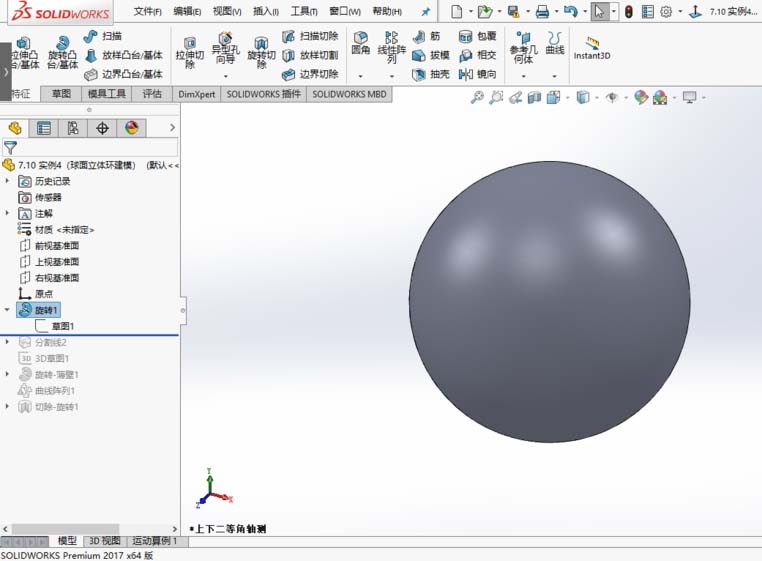Toggle Instant3D mode
762x561 pixels.
click(592, 48)
